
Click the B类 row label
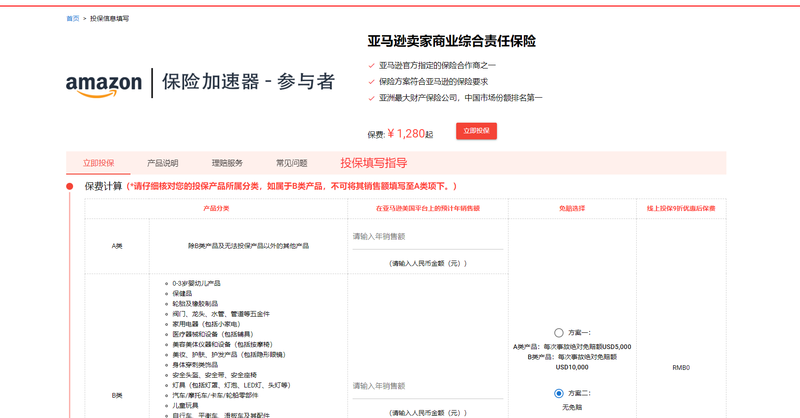117,396
